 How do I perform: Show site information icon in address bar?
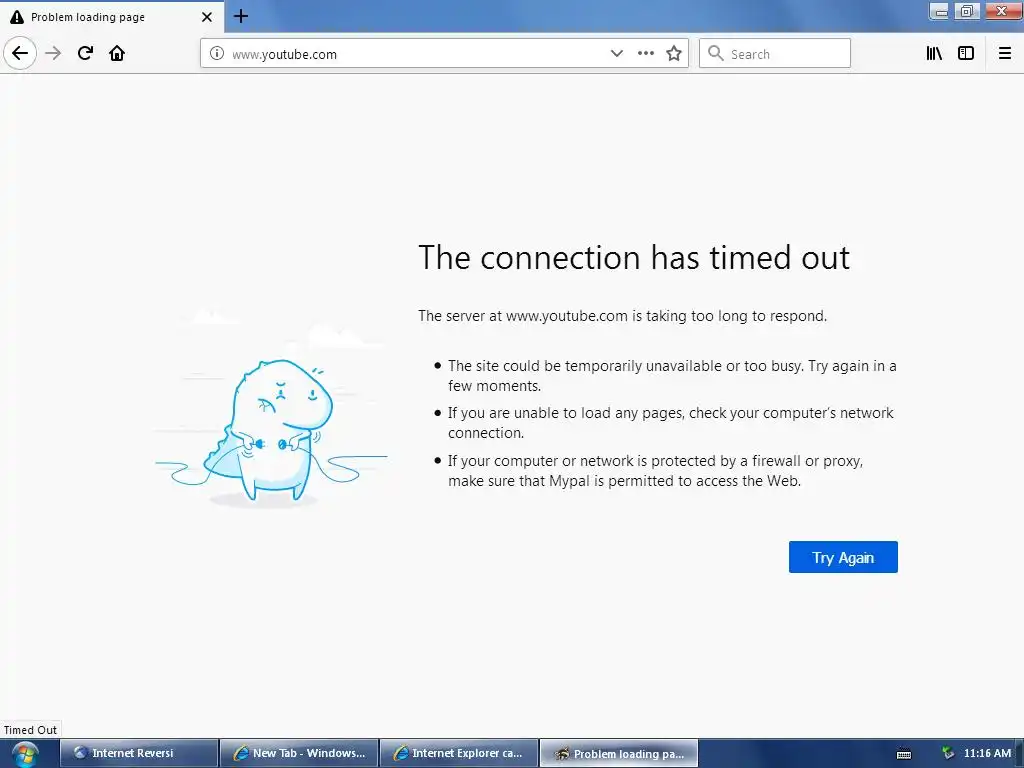point(217,54)
